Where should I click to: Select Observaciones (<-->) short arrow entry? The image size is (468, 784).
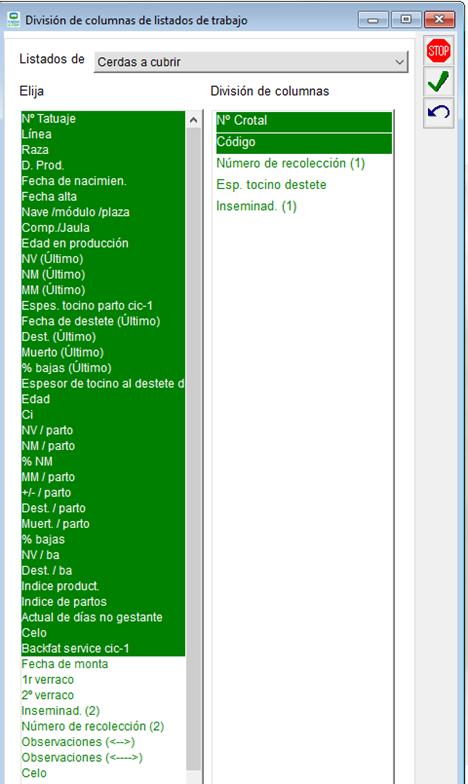tap(103, 742)
